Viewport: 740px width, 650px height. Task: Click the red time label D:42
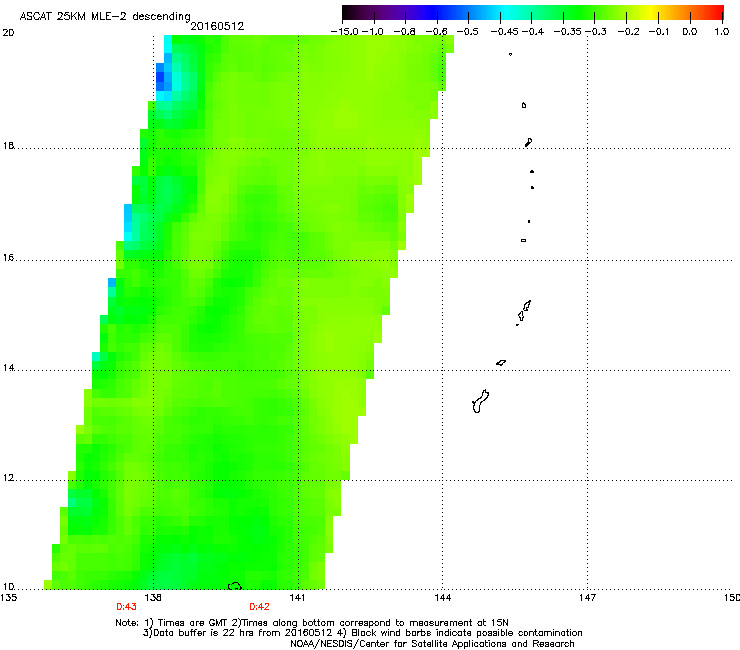pos(259,607)
